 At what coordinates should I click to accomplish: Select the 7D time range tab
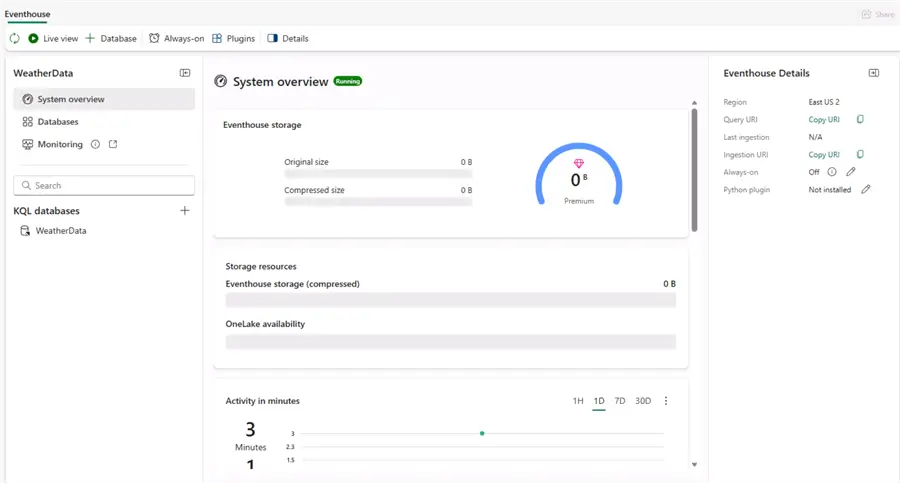click(620, 401)
